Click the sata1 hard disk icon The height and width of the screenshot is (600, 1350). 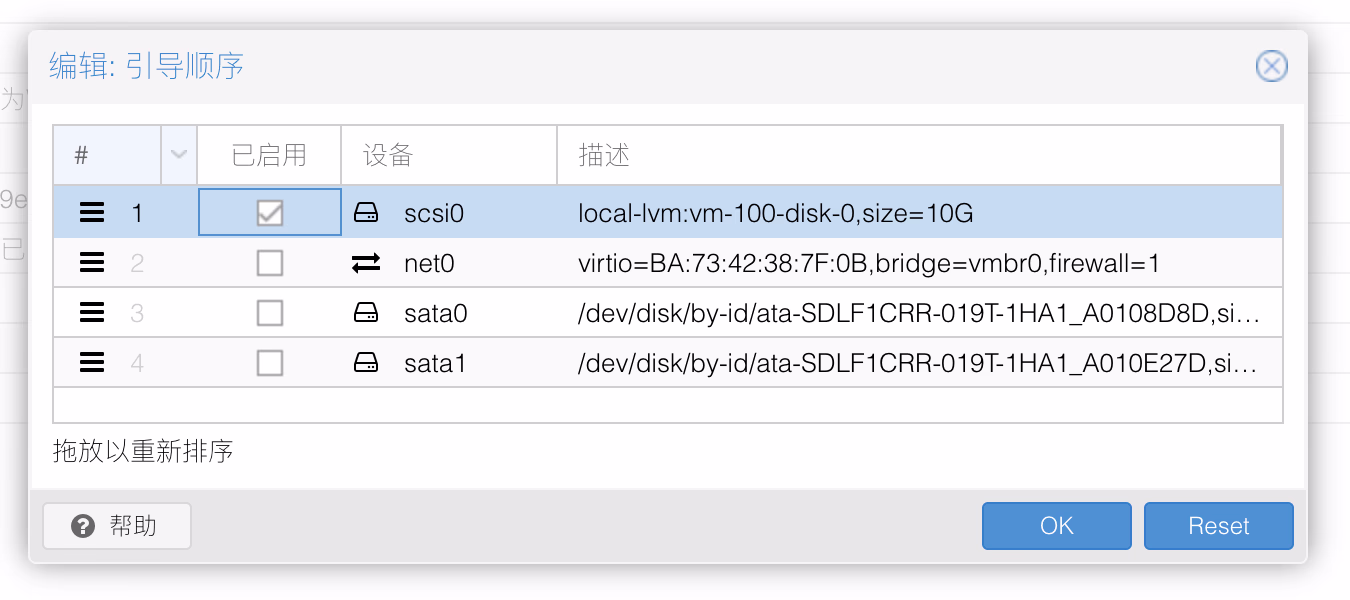click(366, 363)
